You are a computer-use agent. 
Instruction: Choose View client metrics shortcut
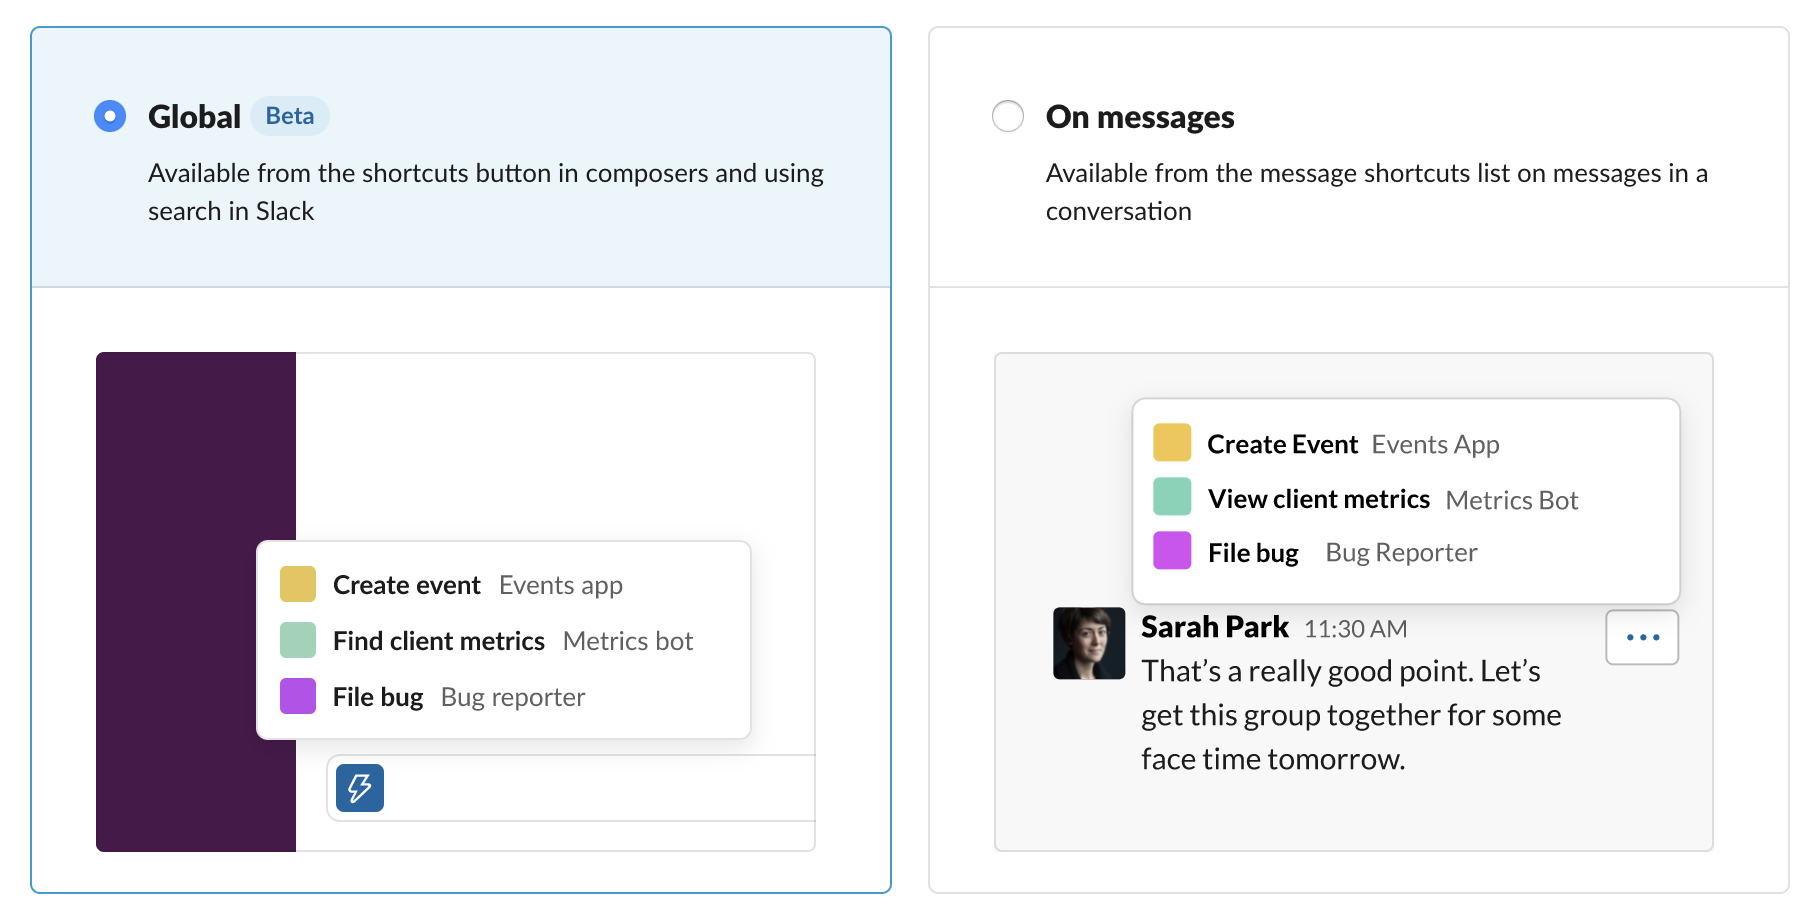(1405, 498)
